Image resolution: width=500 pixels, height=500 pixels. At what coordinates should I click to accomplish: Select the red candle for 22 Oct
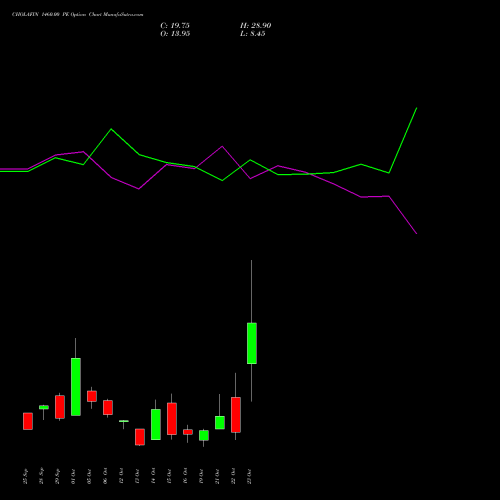coord(236,415)
